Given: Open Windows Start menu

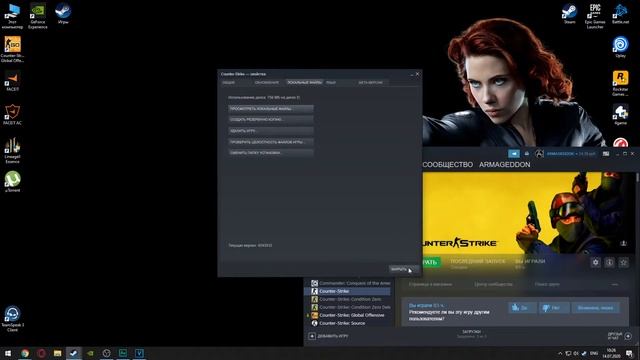Looking at the screenshot, I should point(8,353).
